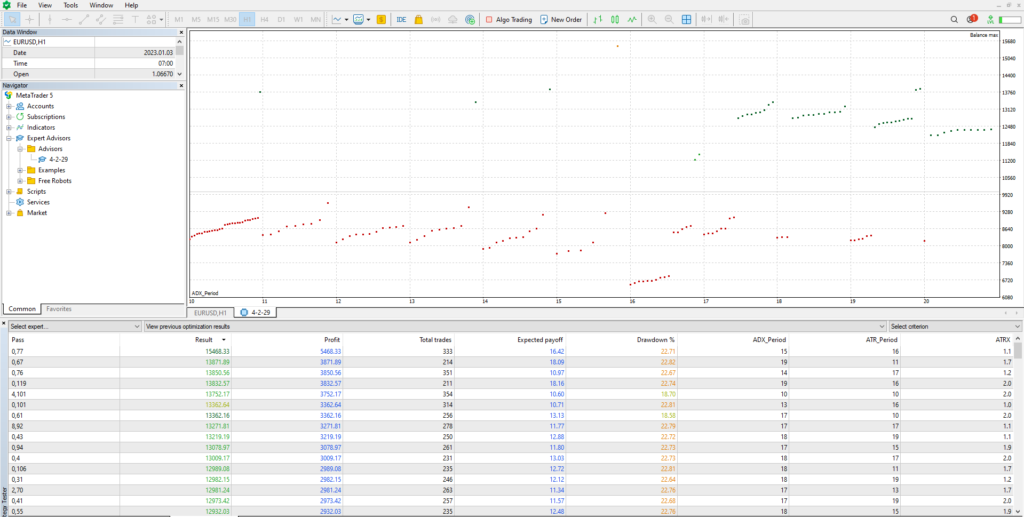Open the search magnifier icon
Screen dimensions: 1024x517
(953, 19)
